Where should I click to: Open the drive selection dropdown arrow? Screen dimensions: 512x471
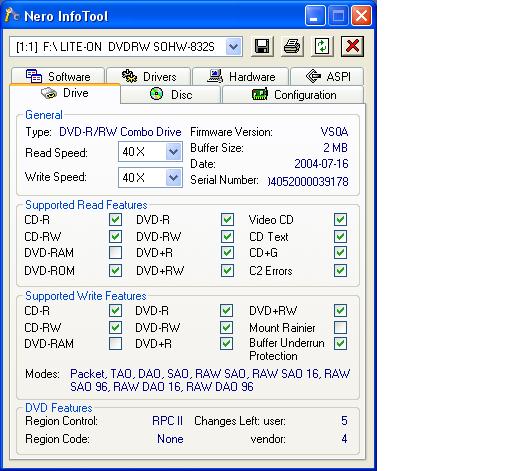[233, 47]
